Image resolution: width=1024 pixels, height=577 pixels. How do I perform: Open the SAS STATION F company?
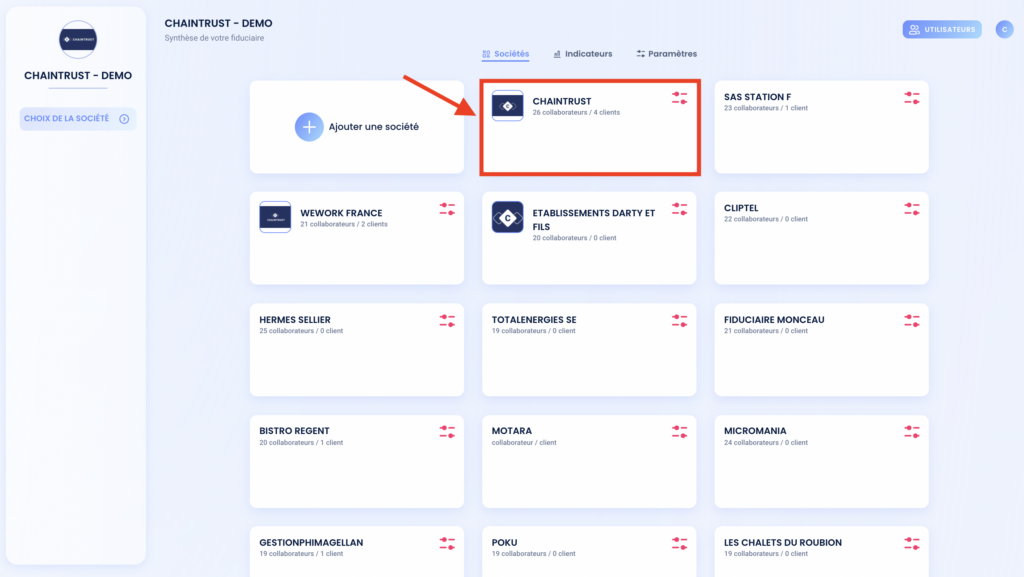[758, 97]
